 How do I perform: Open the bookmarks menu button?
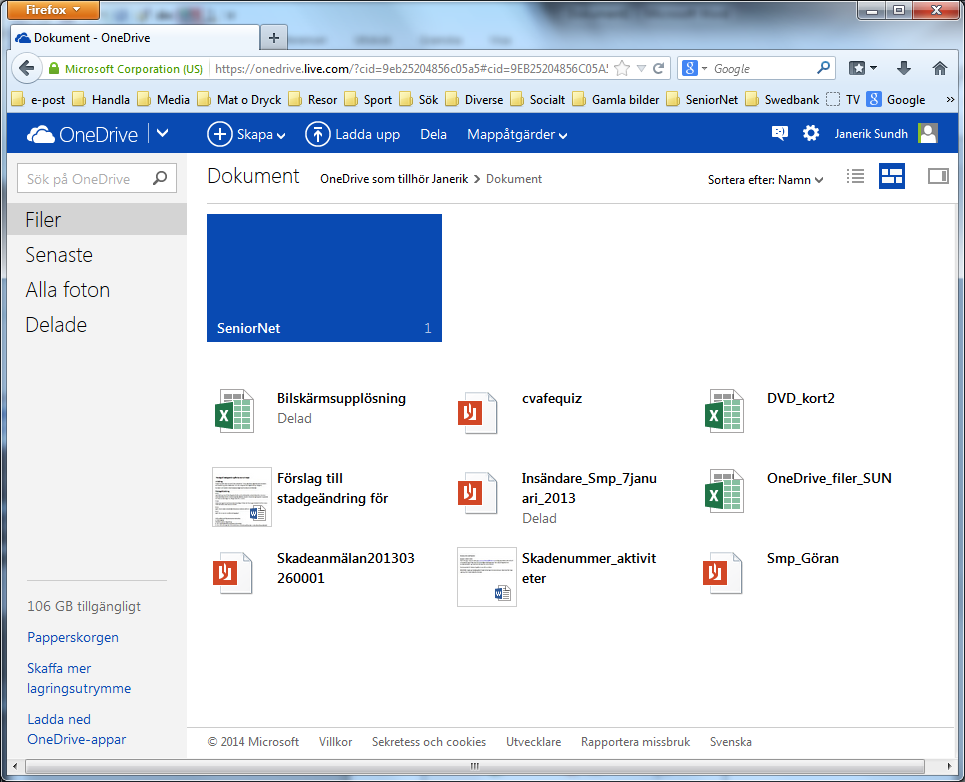coord(862,68)
